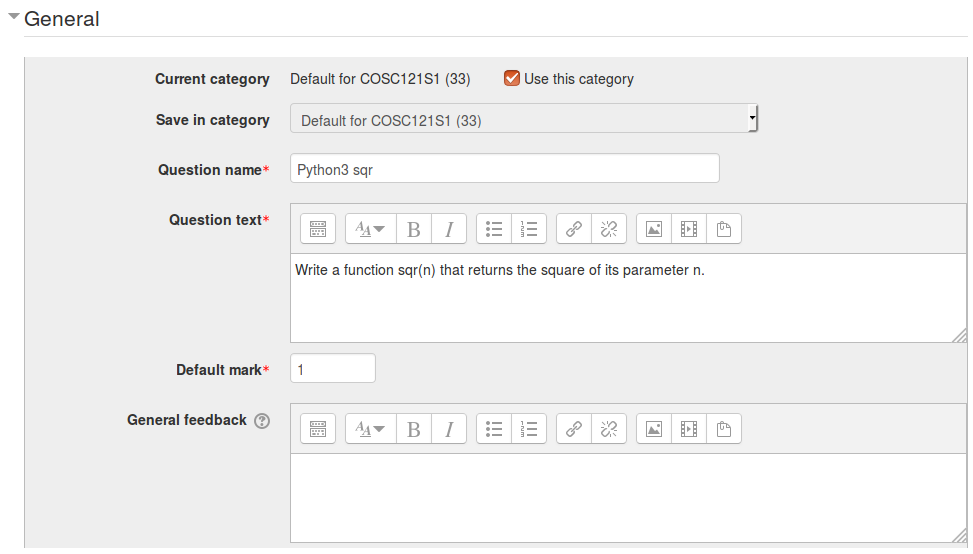Screen dimensions: 973x554
Task: Insert ordered list in Question text editor
Action: (529, 229)
